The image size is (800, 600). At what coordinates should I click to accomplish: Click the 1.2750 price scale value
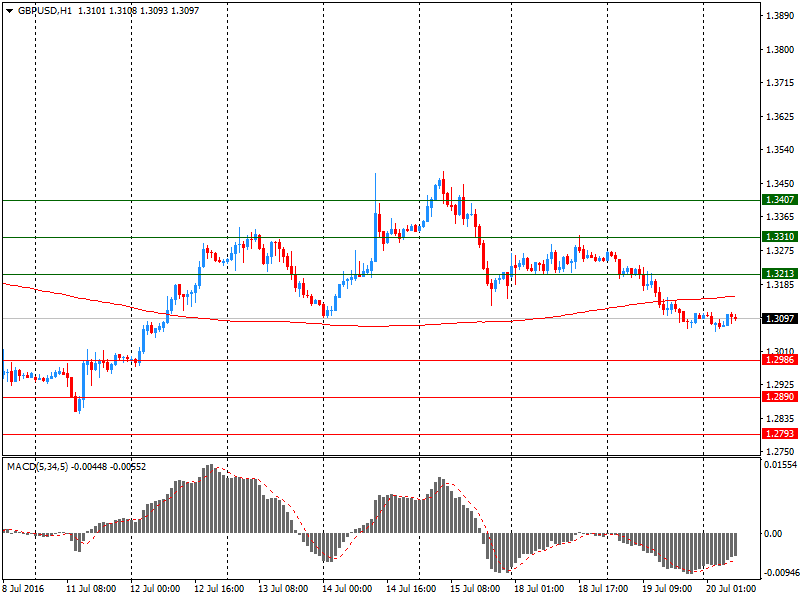(780, 452)
